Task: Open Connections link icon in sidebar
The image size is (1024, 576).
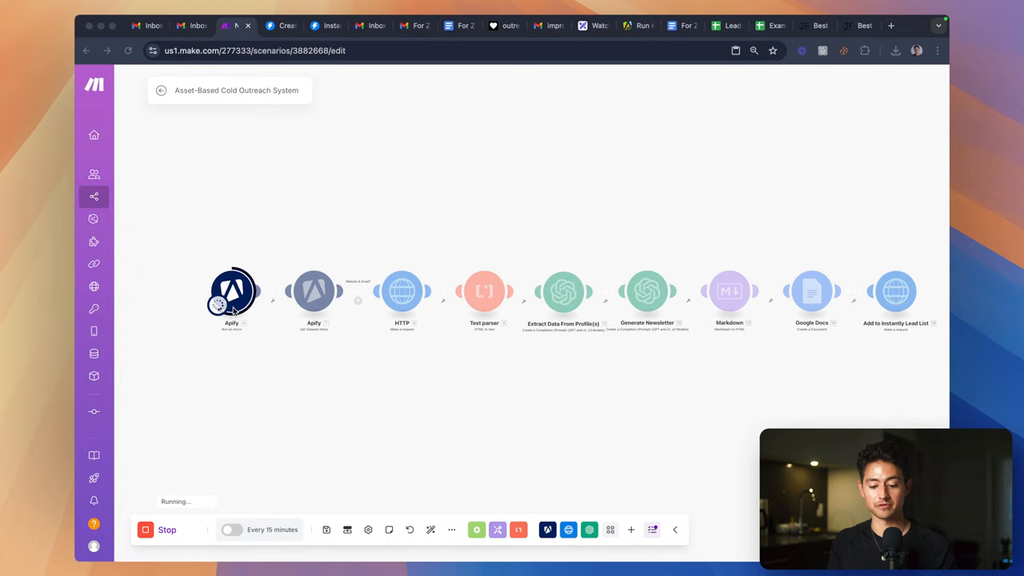Action: pyautogui.click(x=94, y=264)
